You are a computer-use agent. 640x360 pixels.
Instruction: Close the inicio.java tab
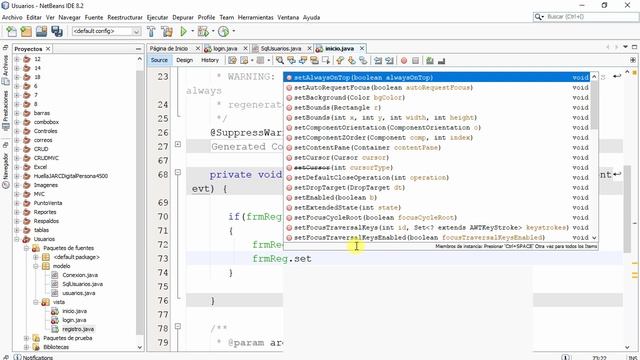click(x=362, y=49)
